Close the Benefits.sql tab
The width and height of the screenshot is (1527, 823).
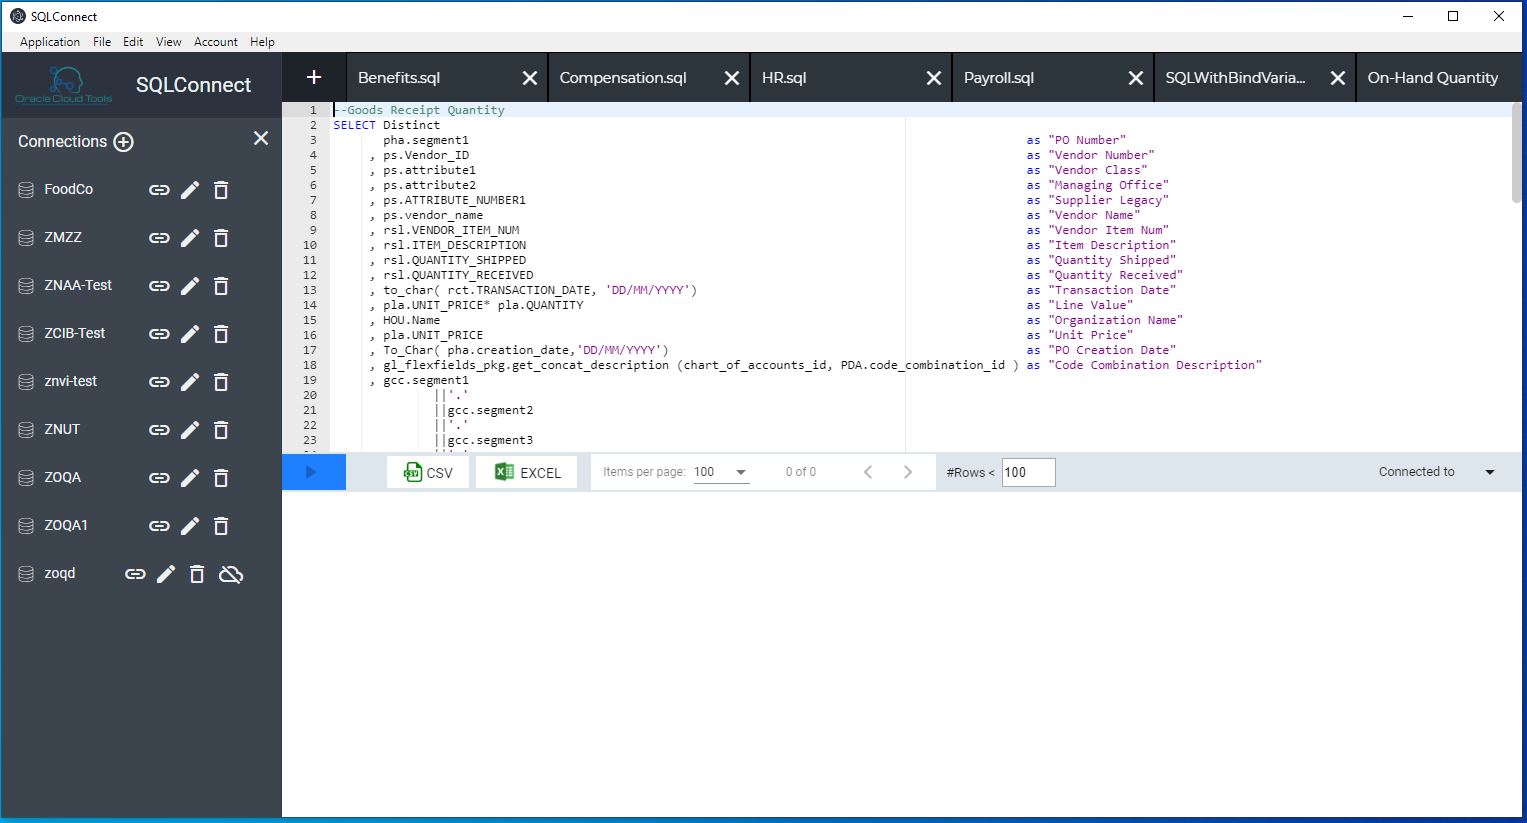pyautogui.click(x=530, y=78)
